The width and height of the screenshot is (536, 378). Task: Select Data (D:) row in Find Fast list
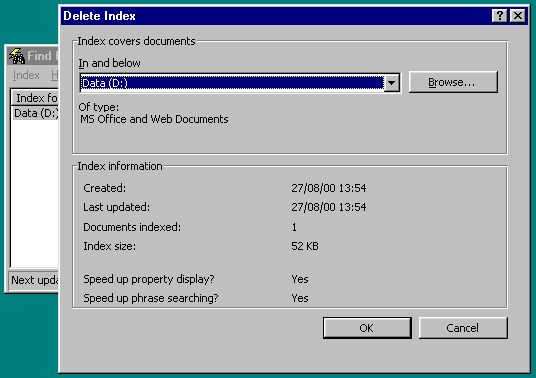[x=36, y=113]
